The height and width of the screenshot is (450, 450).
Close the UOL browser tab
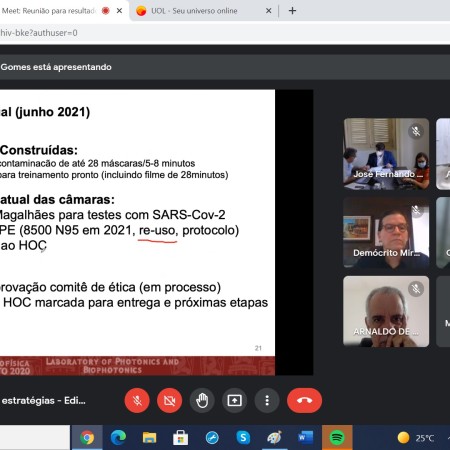coord(268,11)
